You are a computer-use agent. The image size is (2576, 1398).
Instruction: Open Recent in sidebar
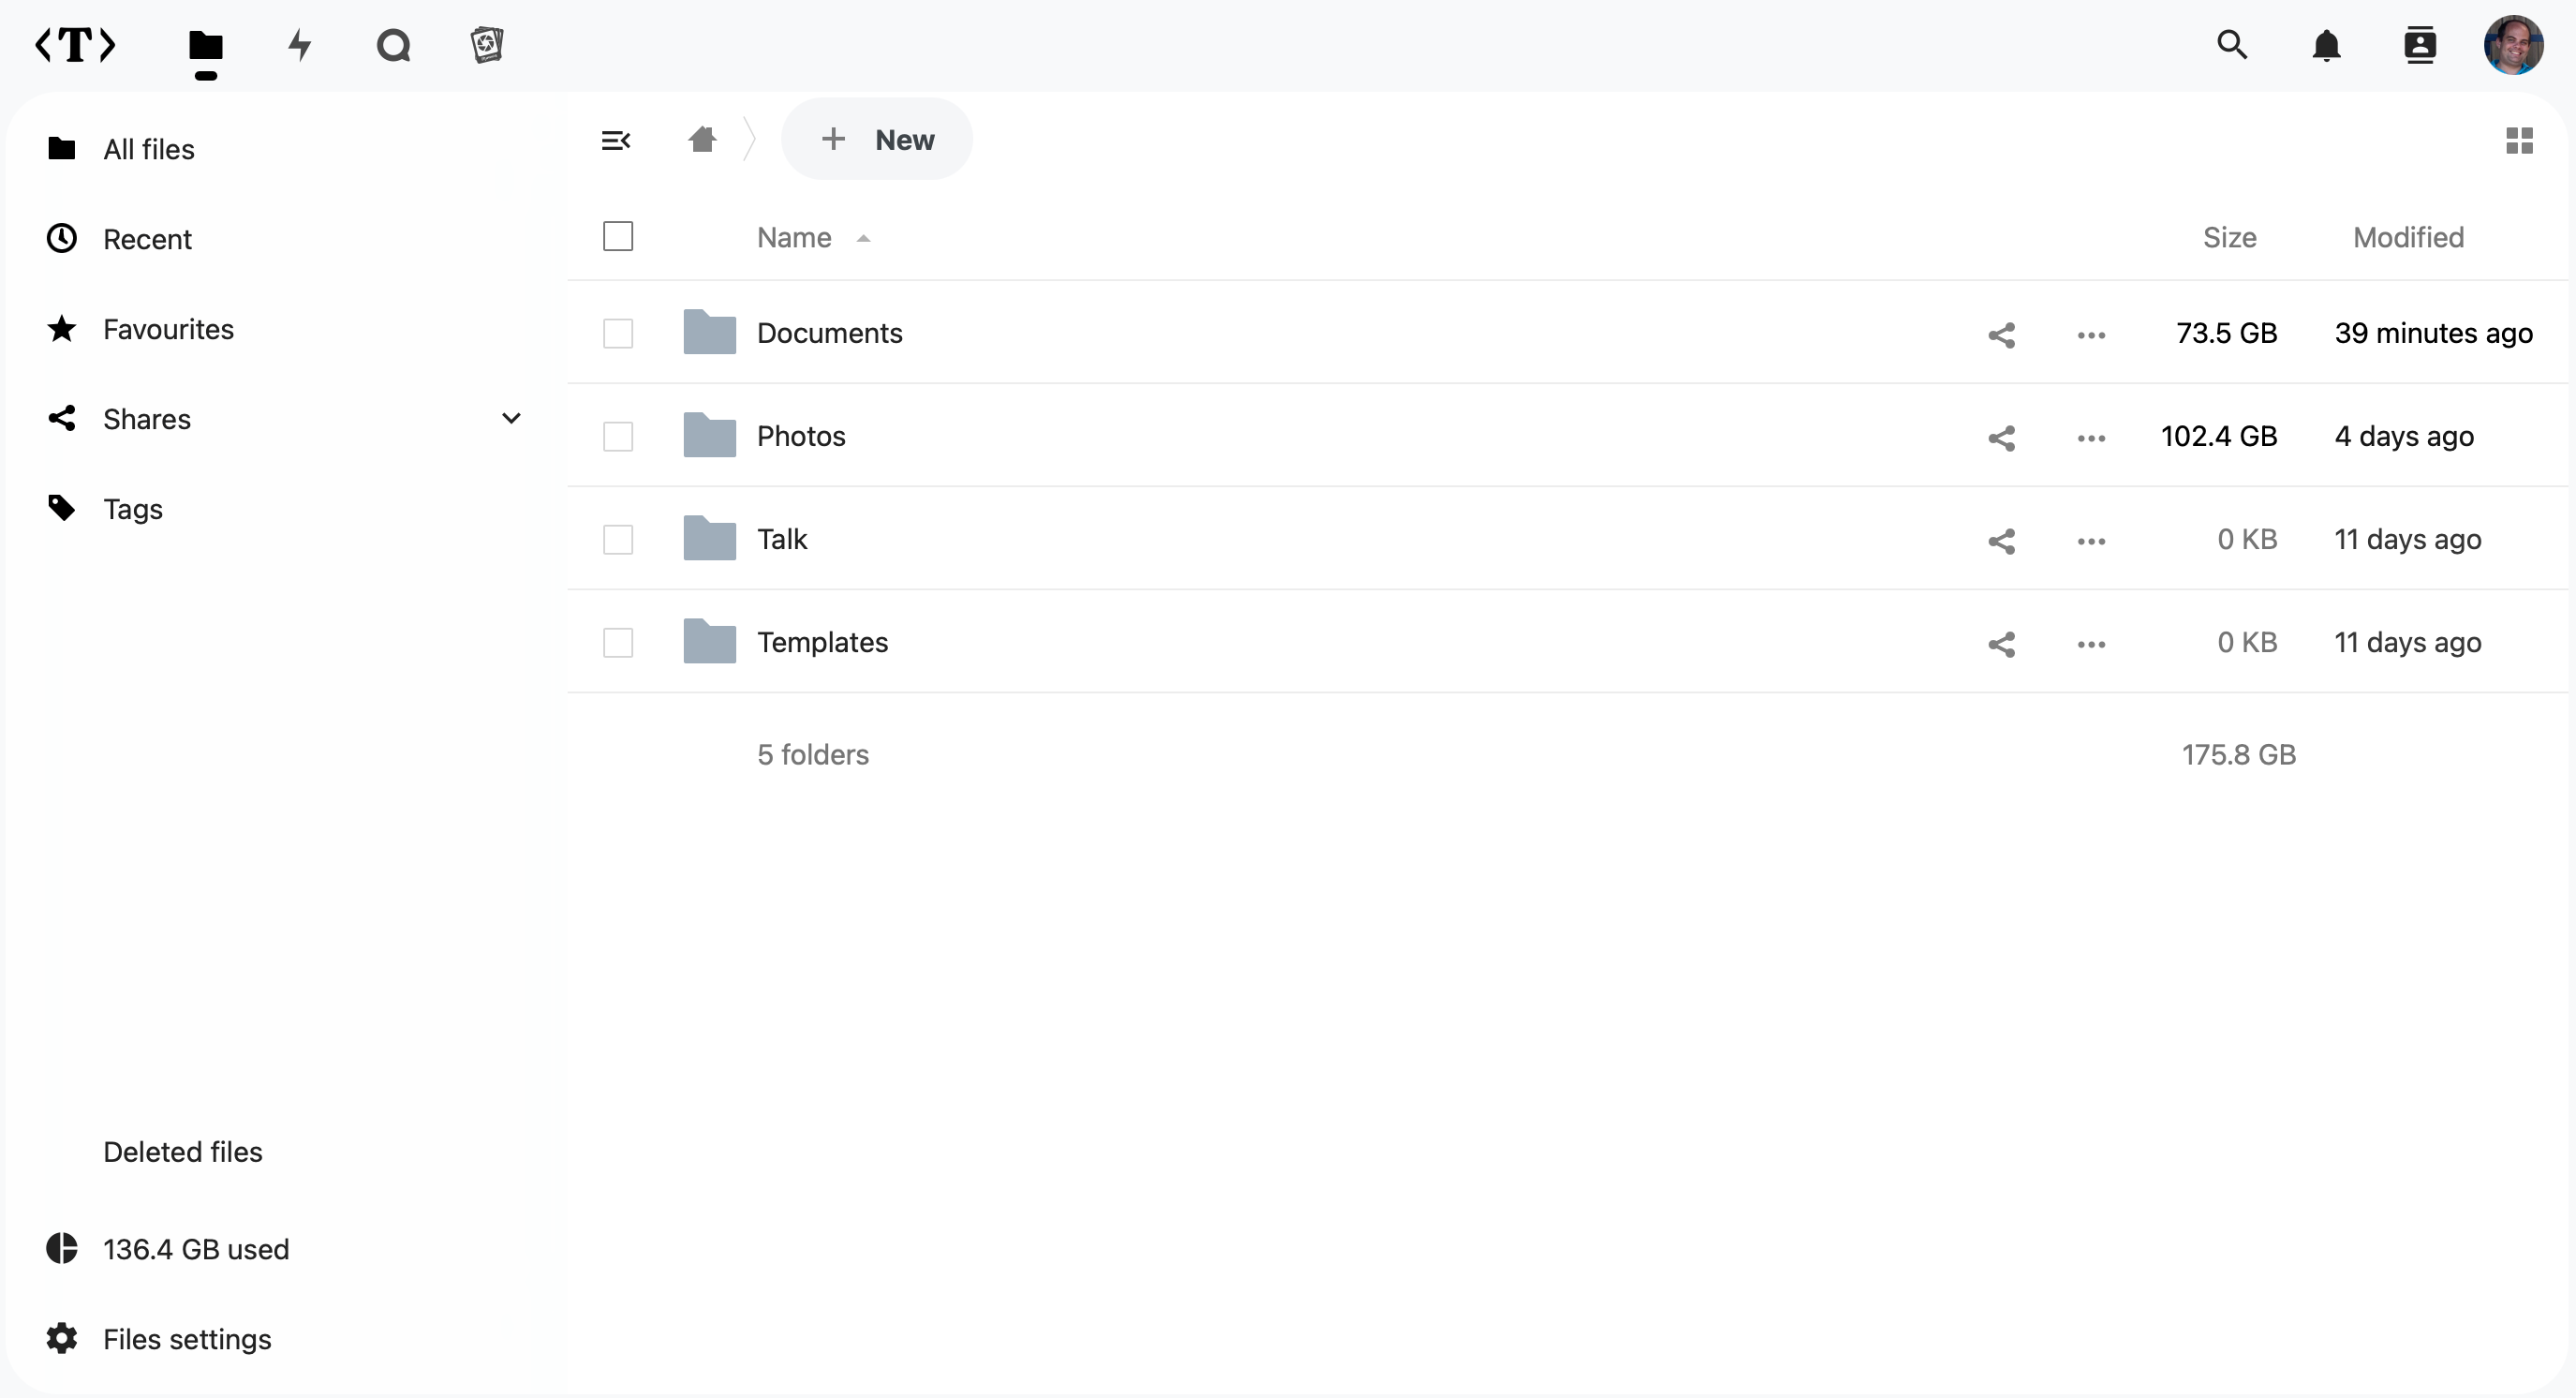[x=284, y=239]
